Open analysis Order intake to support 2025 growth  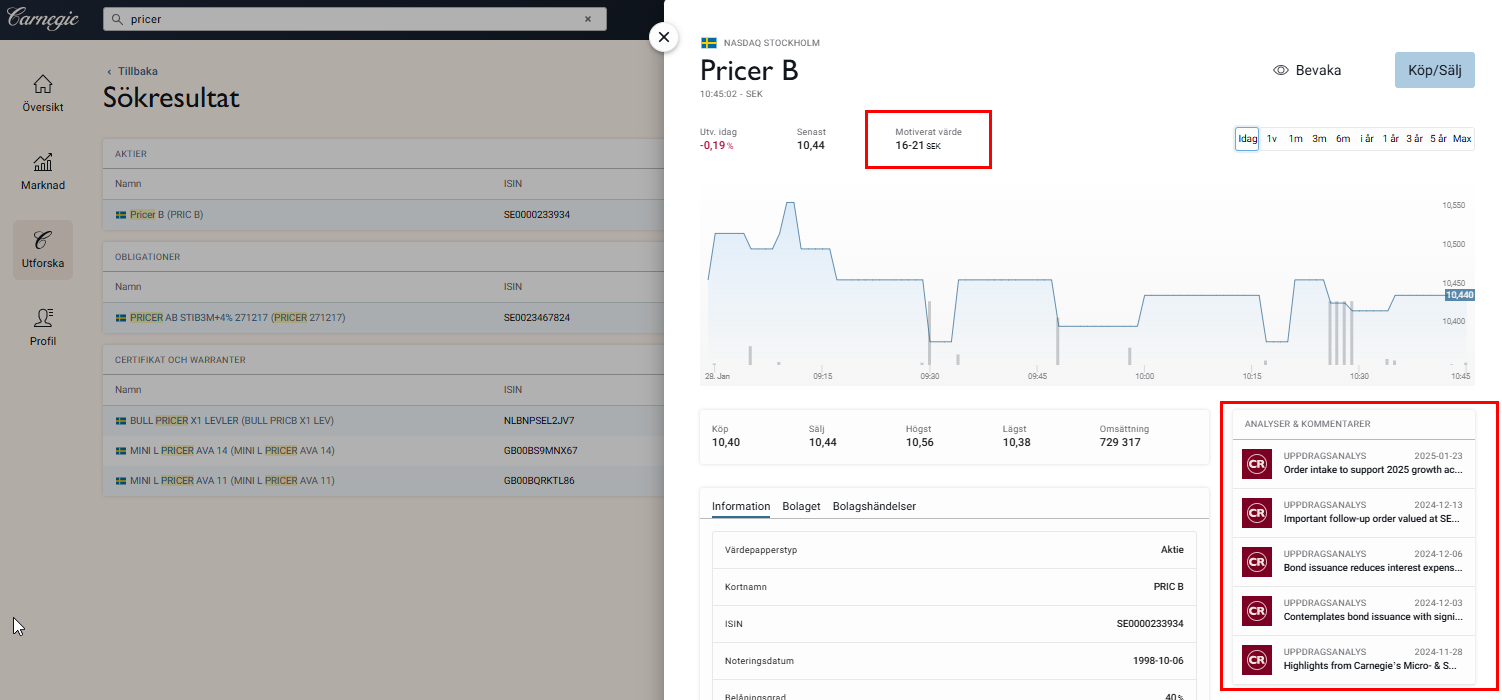pos(1373,469)
